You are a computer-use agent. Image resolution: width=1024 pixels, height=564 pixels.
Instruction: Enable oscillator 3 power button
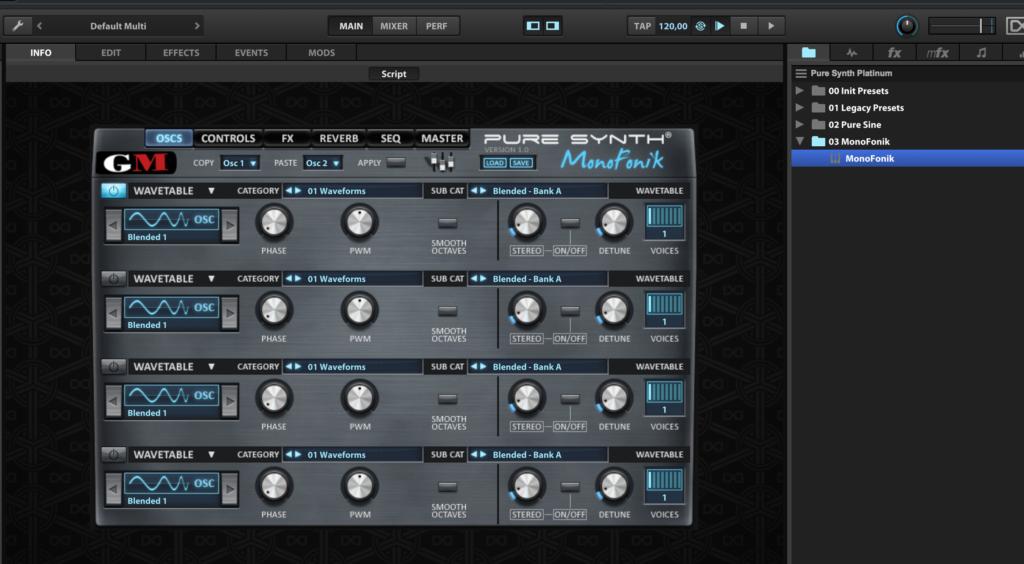click(114, 367)
